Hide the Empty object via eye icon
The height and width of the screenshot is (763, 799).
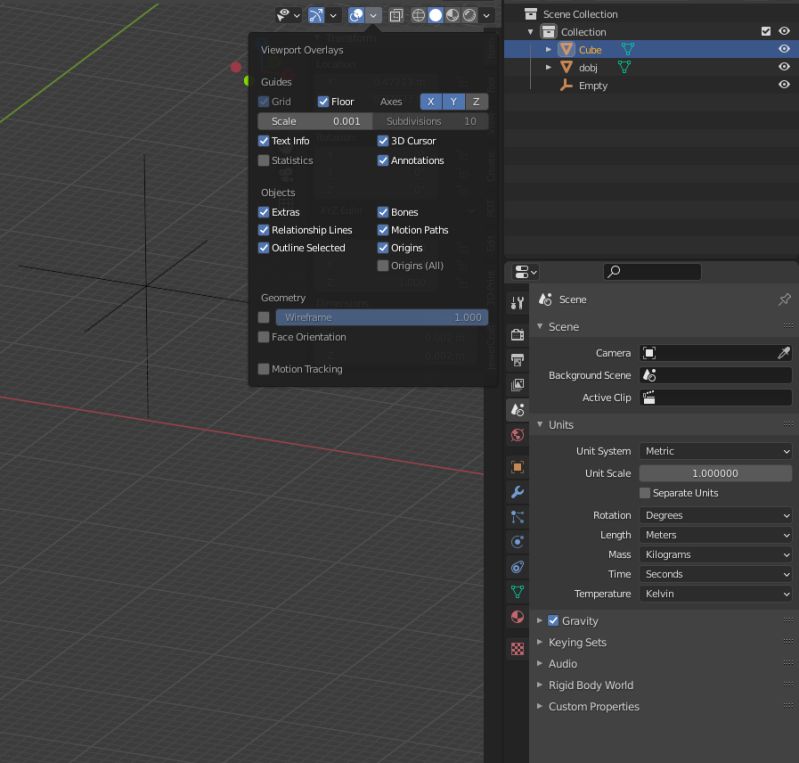pos(784,85)
